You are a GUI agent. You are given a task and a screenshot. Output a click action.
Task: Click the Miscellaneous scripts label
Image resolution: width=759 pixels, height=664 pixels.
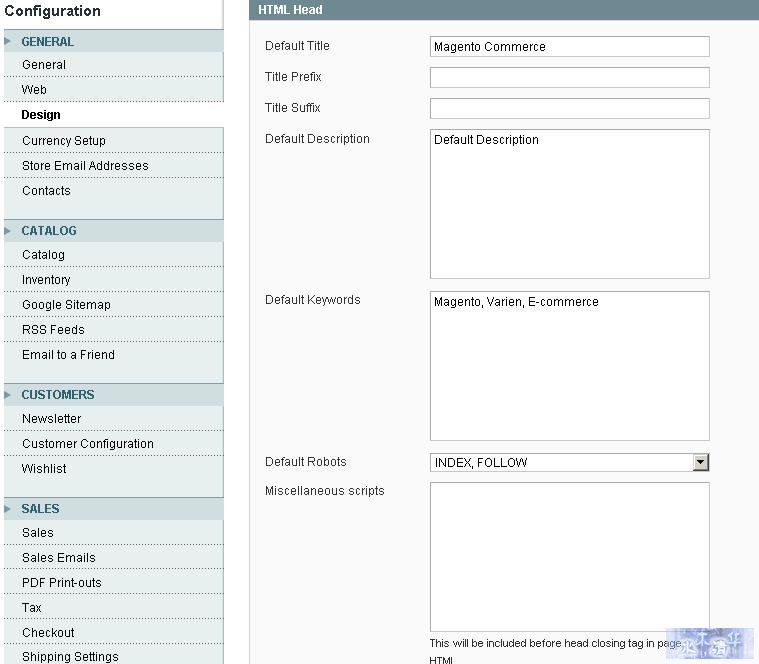(324, 491)
